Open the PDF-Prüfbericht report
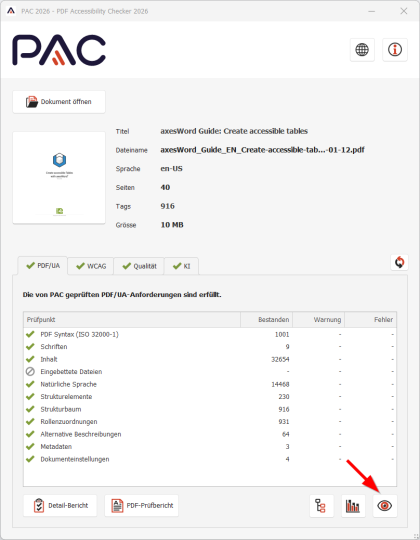This screenshot has width=420, height=540. click(141, 506)
